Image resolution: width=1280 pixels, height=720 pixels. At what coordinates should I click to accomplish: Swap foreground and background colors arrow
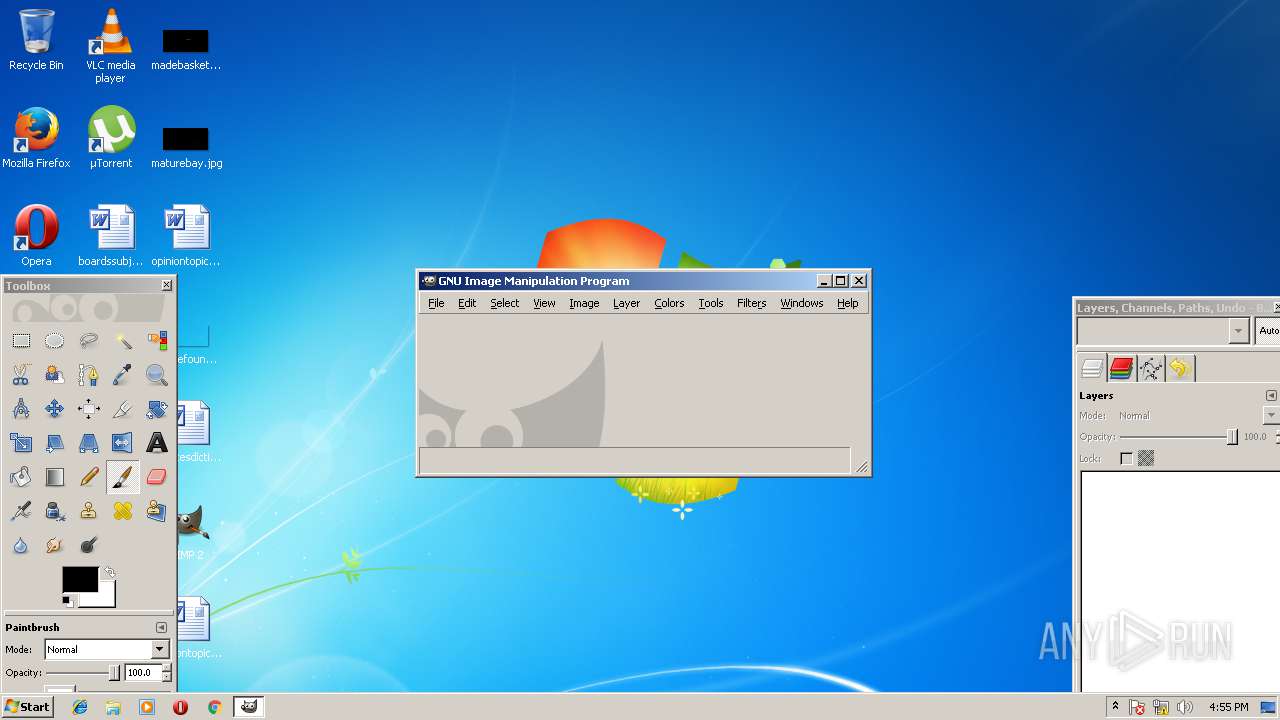[x=109, y=573]
